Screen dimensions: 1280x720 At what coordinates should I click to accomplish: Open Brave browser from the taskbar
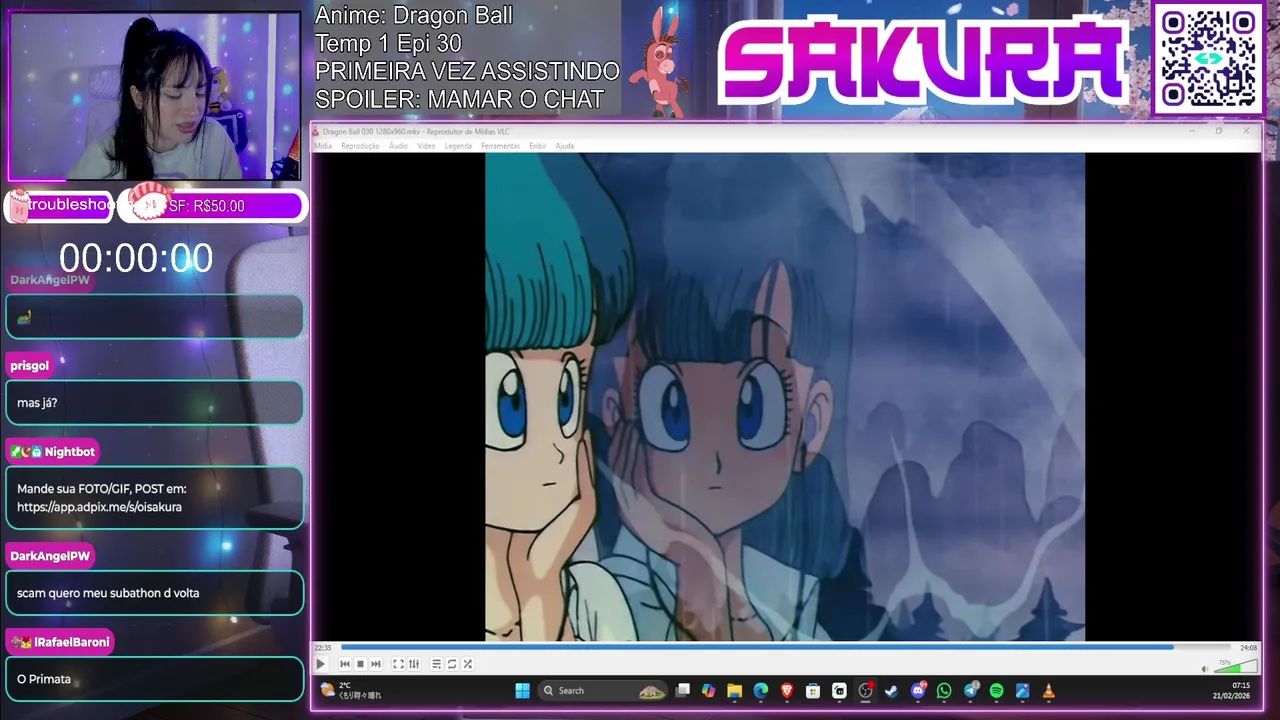(x=787, y=691)
